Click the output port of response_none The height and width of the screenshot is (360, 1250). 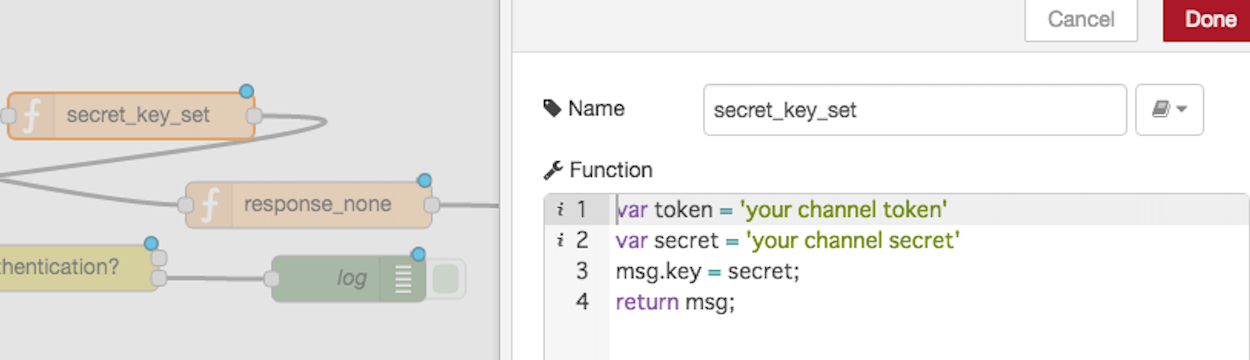click(431, 206)
